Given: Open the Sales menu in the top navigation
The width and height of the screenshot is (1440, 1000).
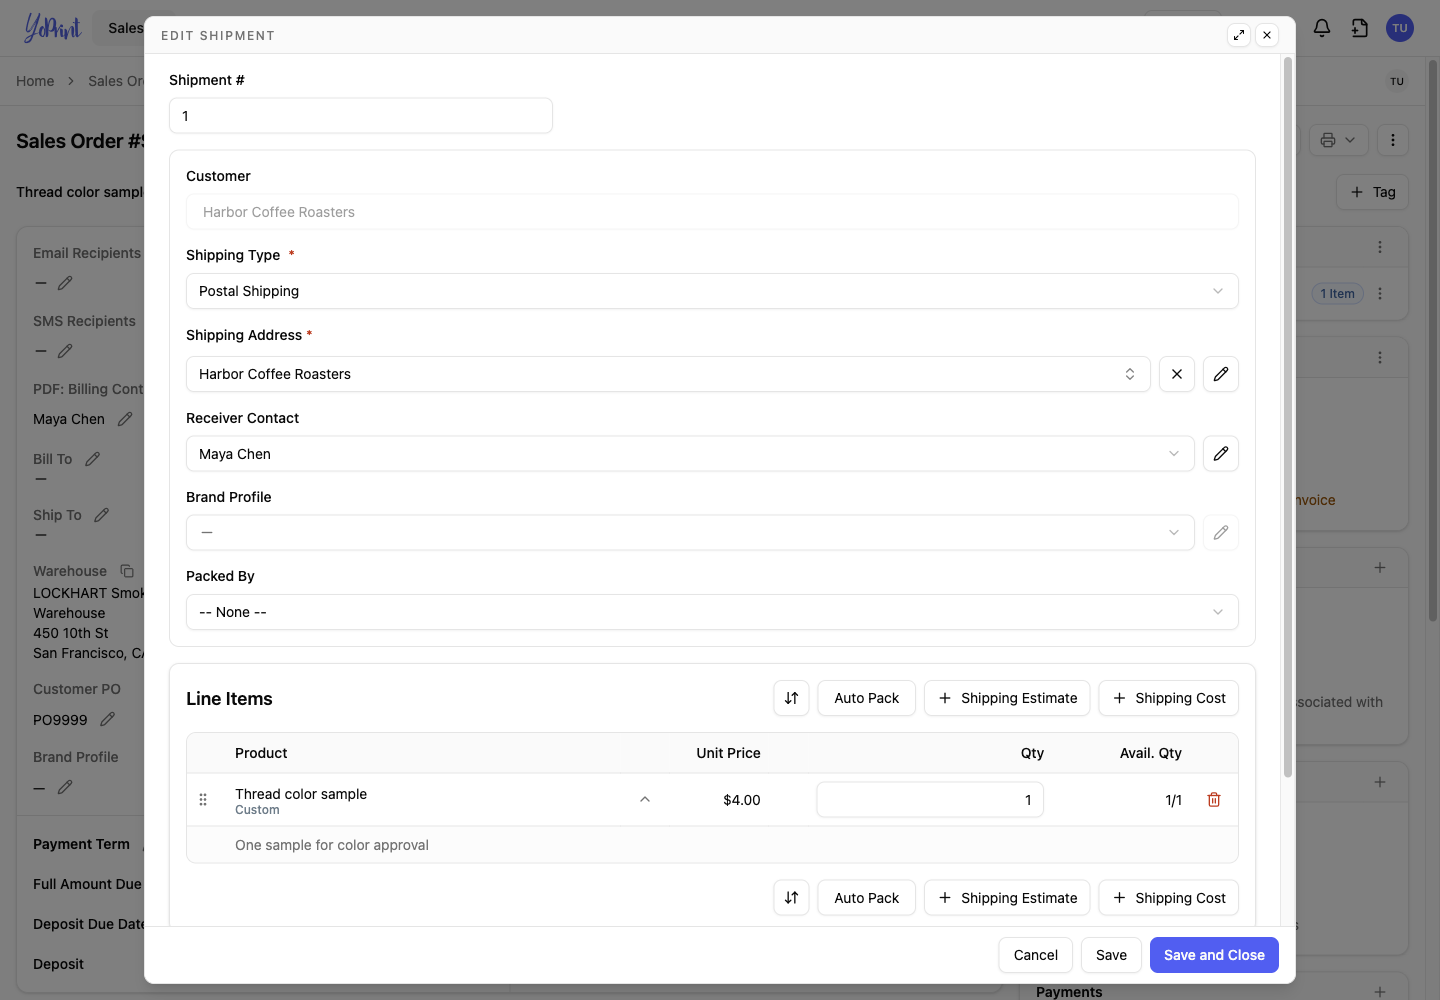Looking at the screenshot, I should click(126, 28).
